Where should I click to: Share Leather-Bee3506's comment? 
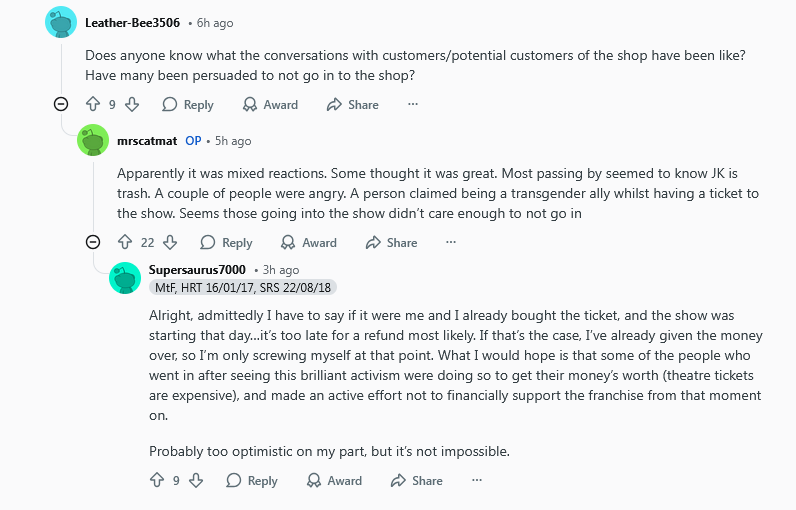tap(353, 105)
